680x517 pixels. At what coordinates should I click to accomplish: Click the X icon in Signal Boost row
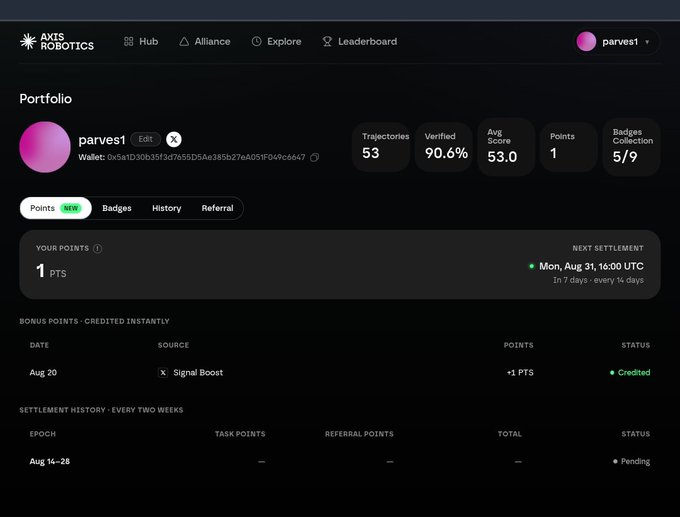click(x=163, y=373)
